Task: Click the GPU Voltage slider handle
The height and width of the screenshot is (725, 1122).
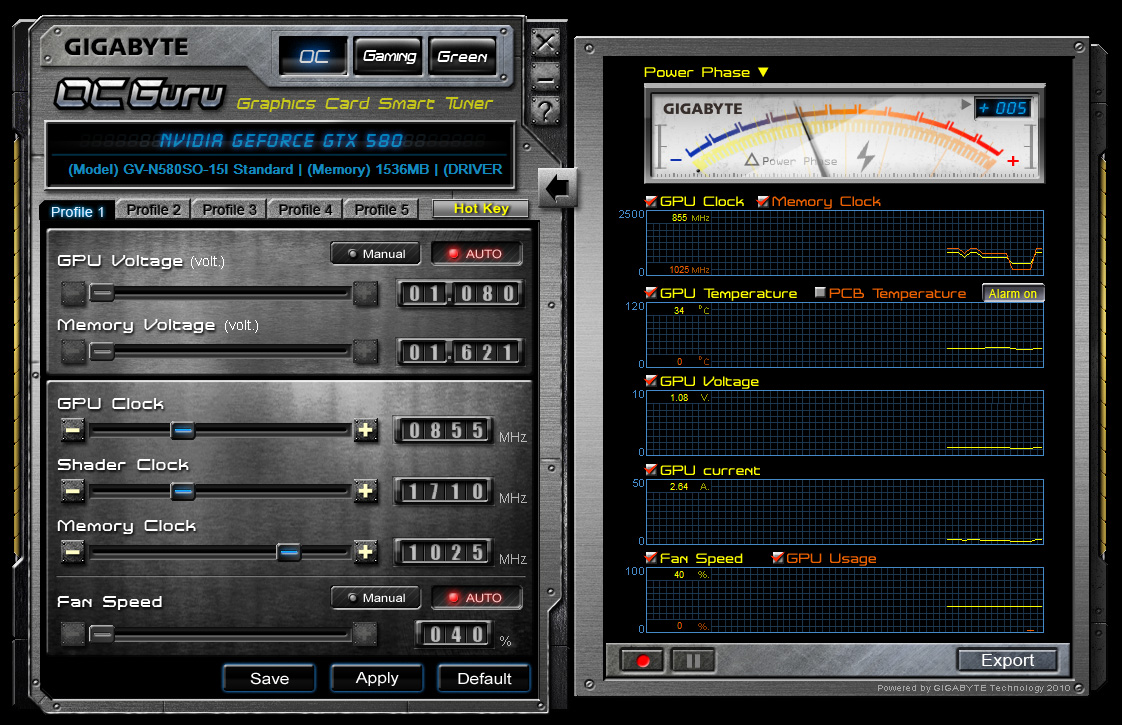Action: [x=102, y=292]
